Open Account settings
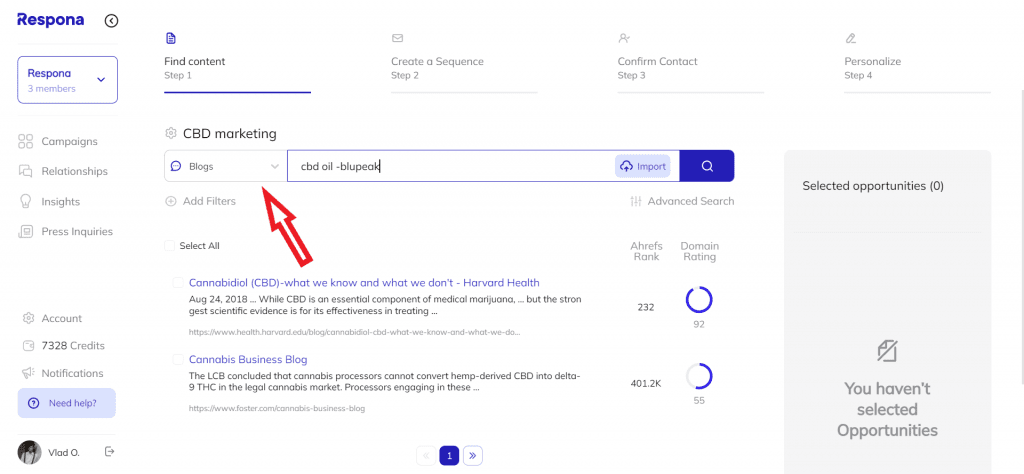1024x474 pixels. point(62,318)
